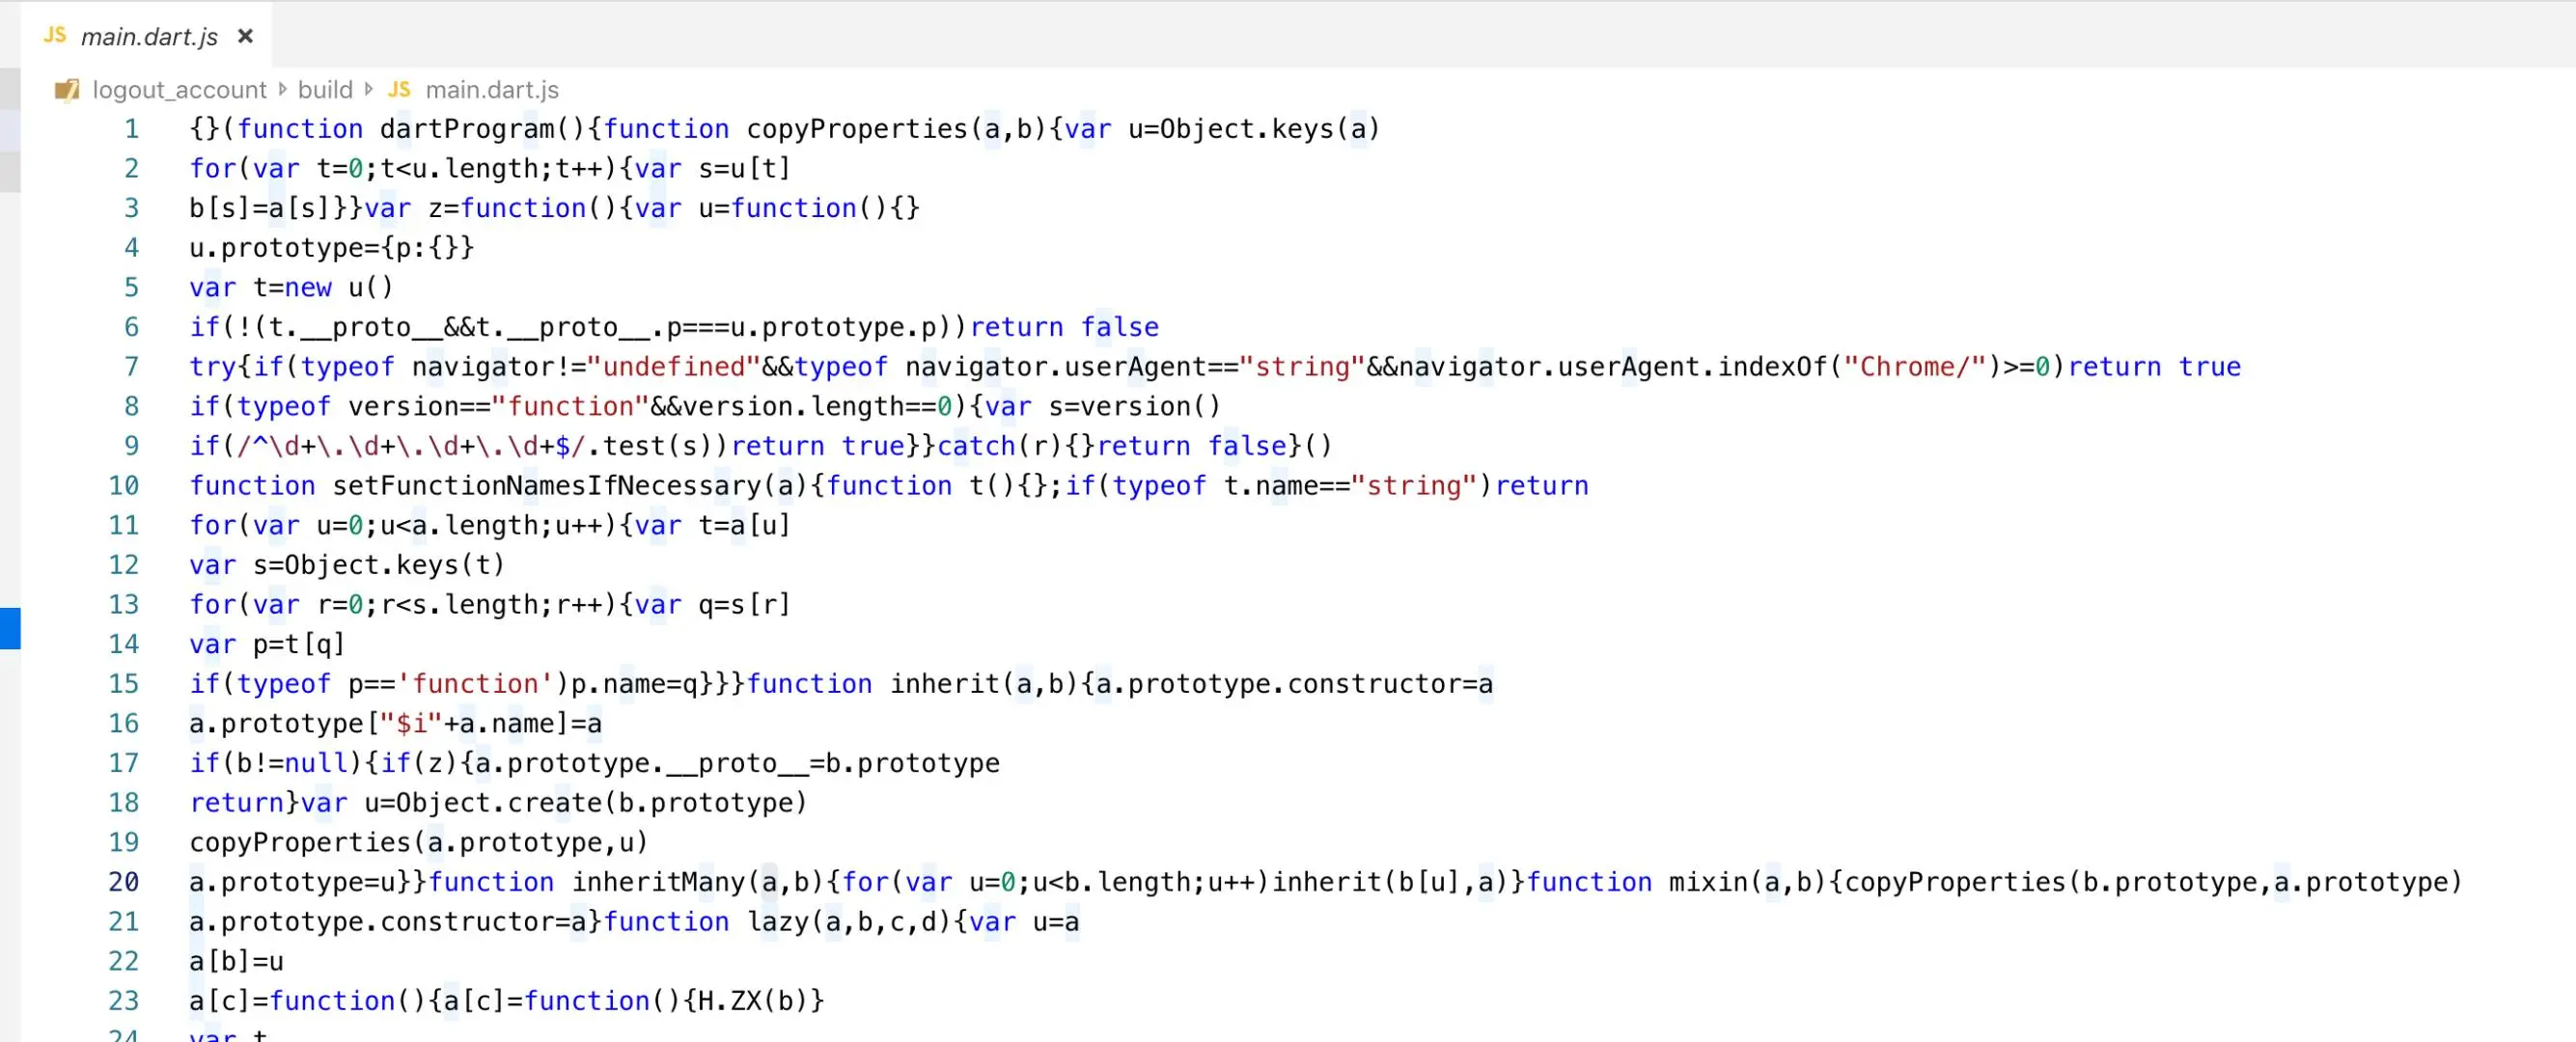Select line number 10 in the gutter

(124, 486)
